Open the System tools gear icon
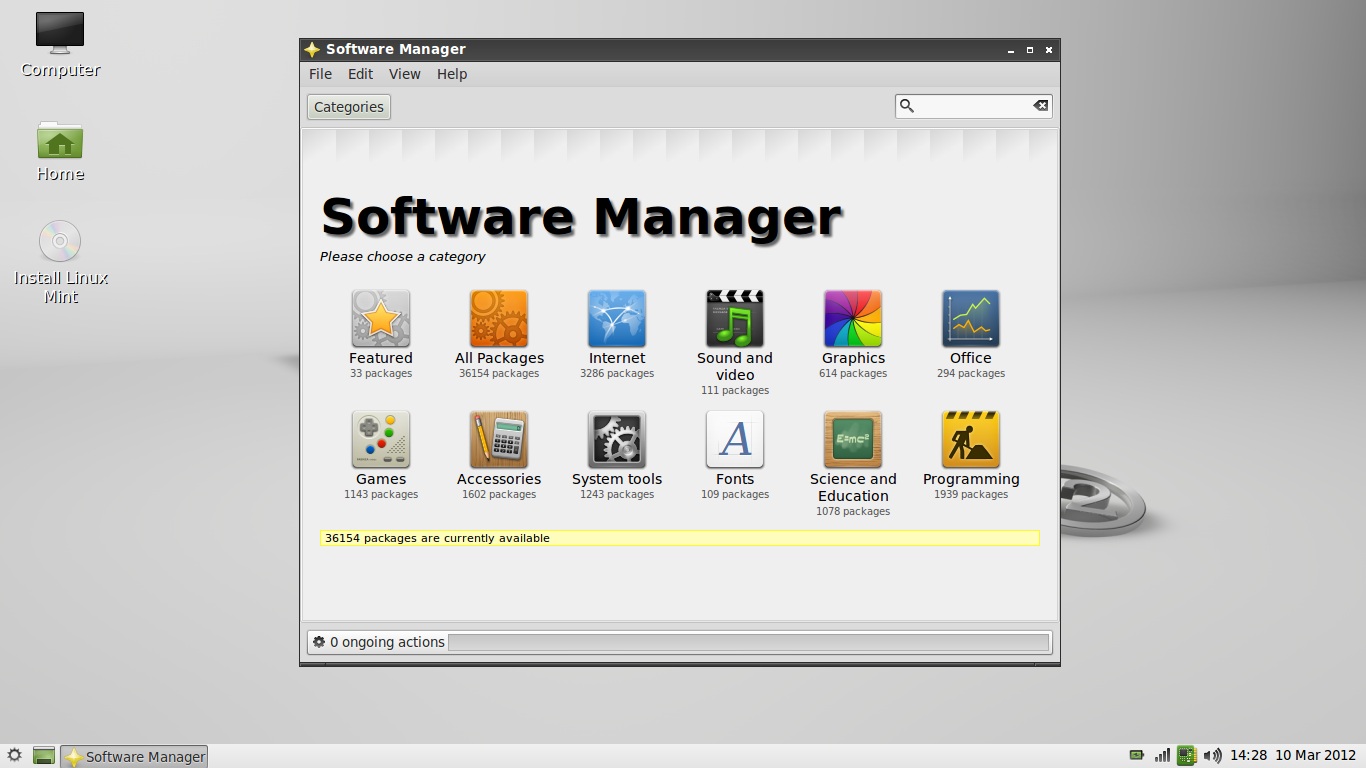 [x=617, y=440]
